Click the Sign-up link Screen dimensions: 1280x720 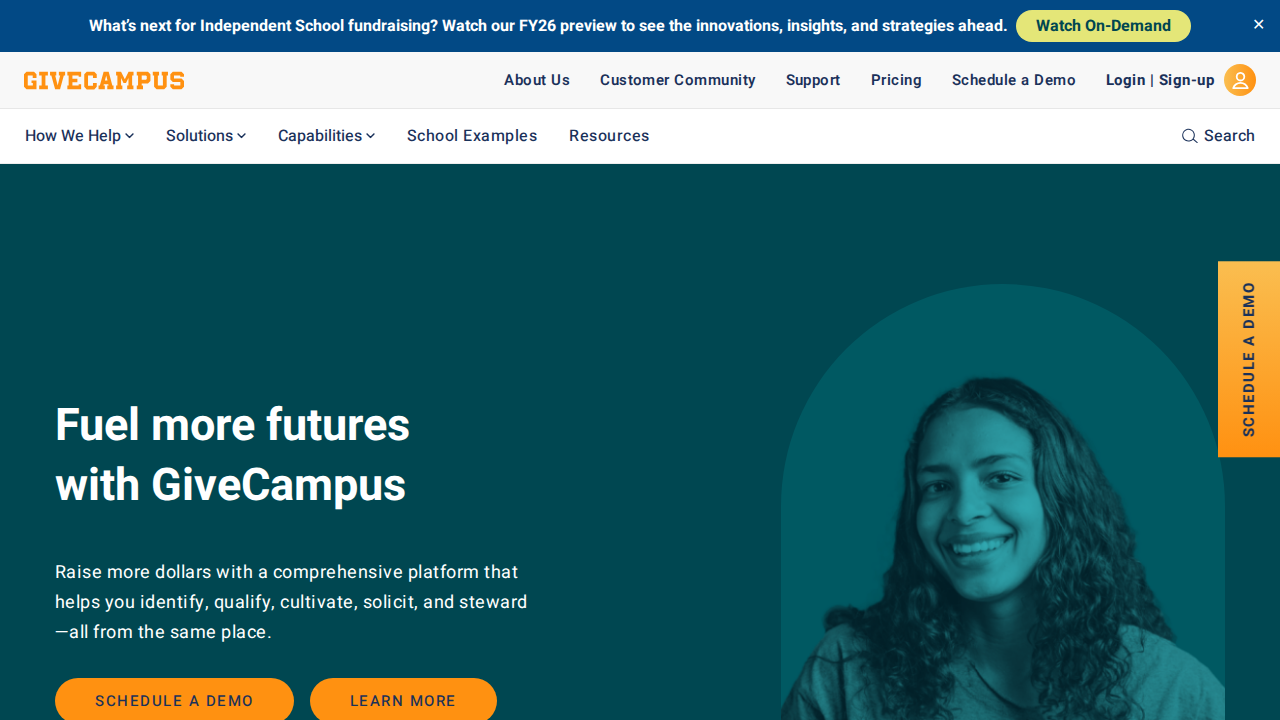[1187, 80]
